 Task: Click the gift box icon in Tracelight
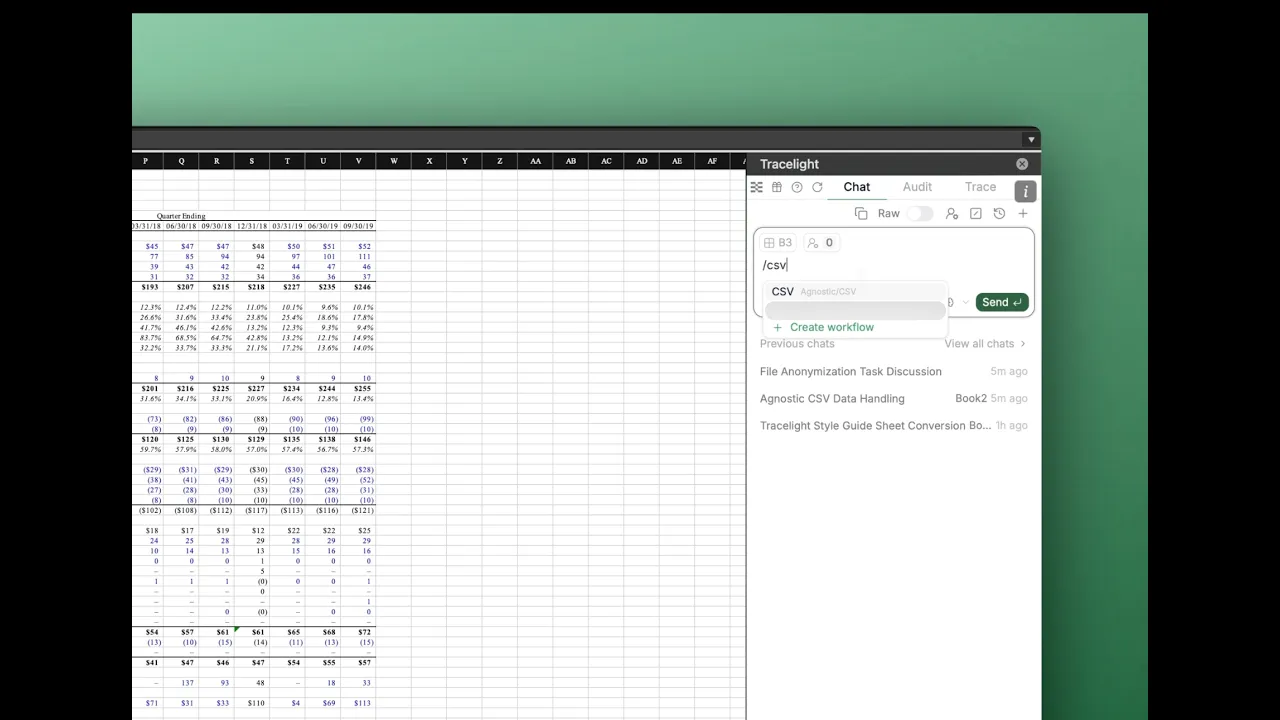(776, 187)
